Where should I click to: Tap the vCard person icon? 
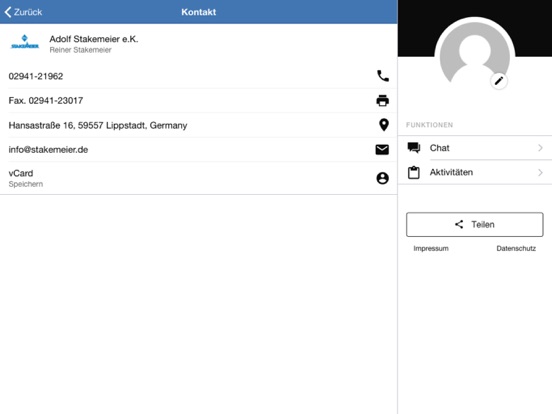point(383,178)
